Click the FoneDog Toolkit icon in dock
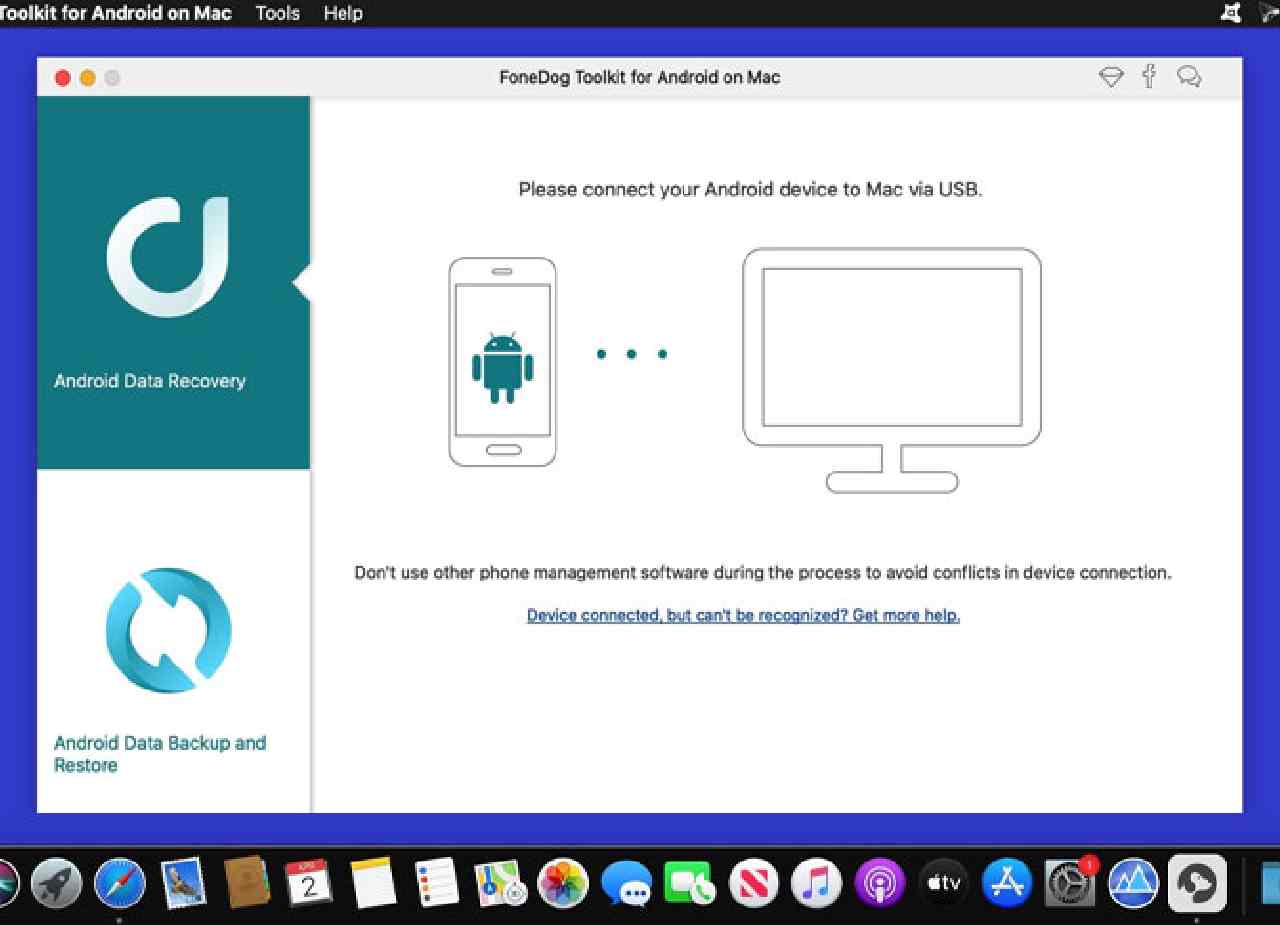Image resolution: width=1280 pixels, height=925 pixels. 1197,883
